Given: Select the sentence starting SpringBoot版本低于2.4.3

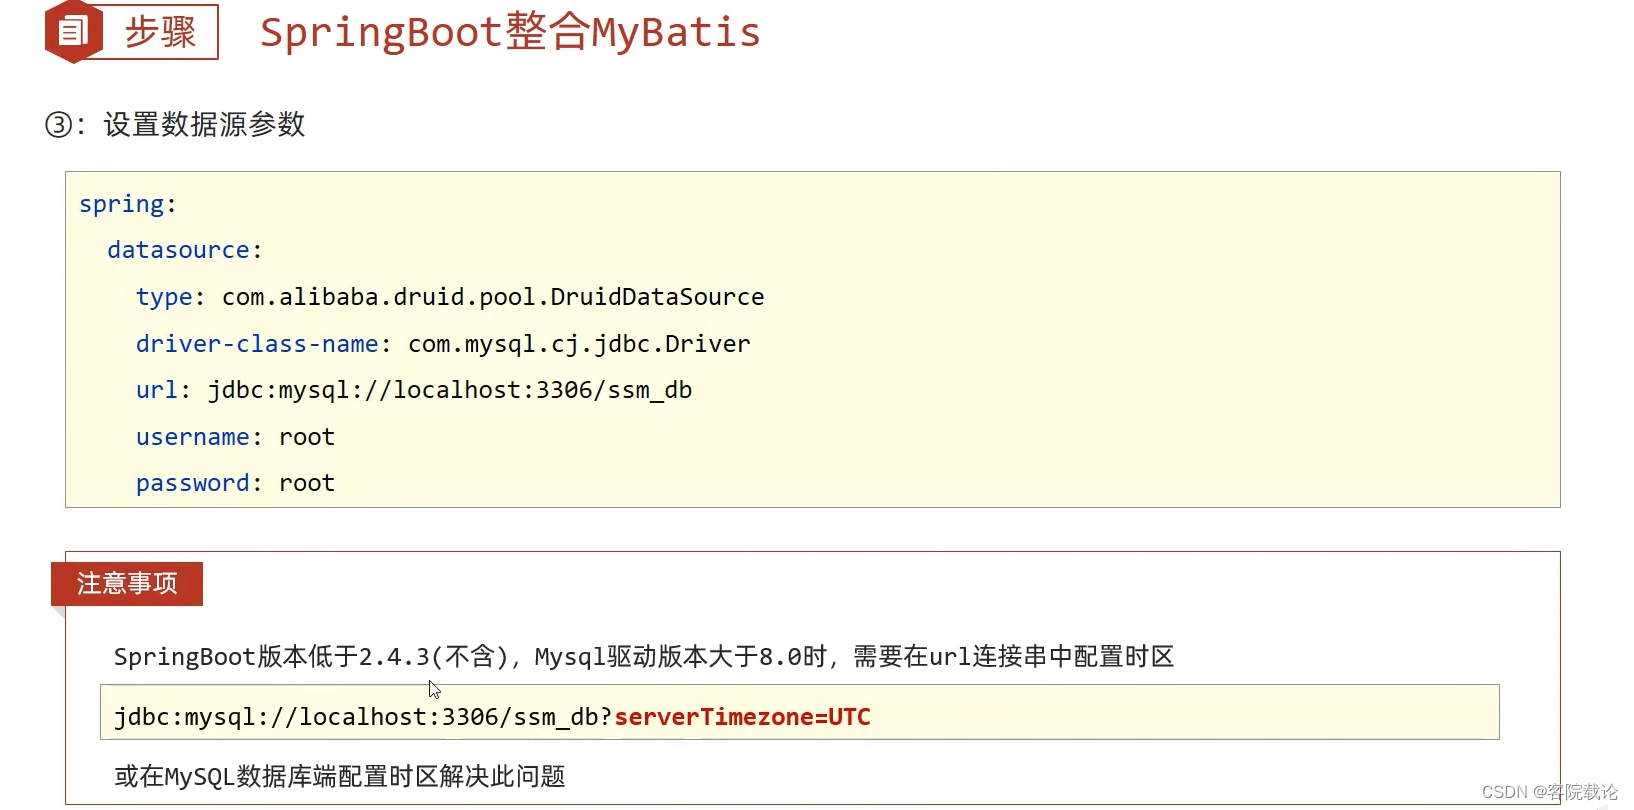Looking at the screenshot, I should [644, 657].
